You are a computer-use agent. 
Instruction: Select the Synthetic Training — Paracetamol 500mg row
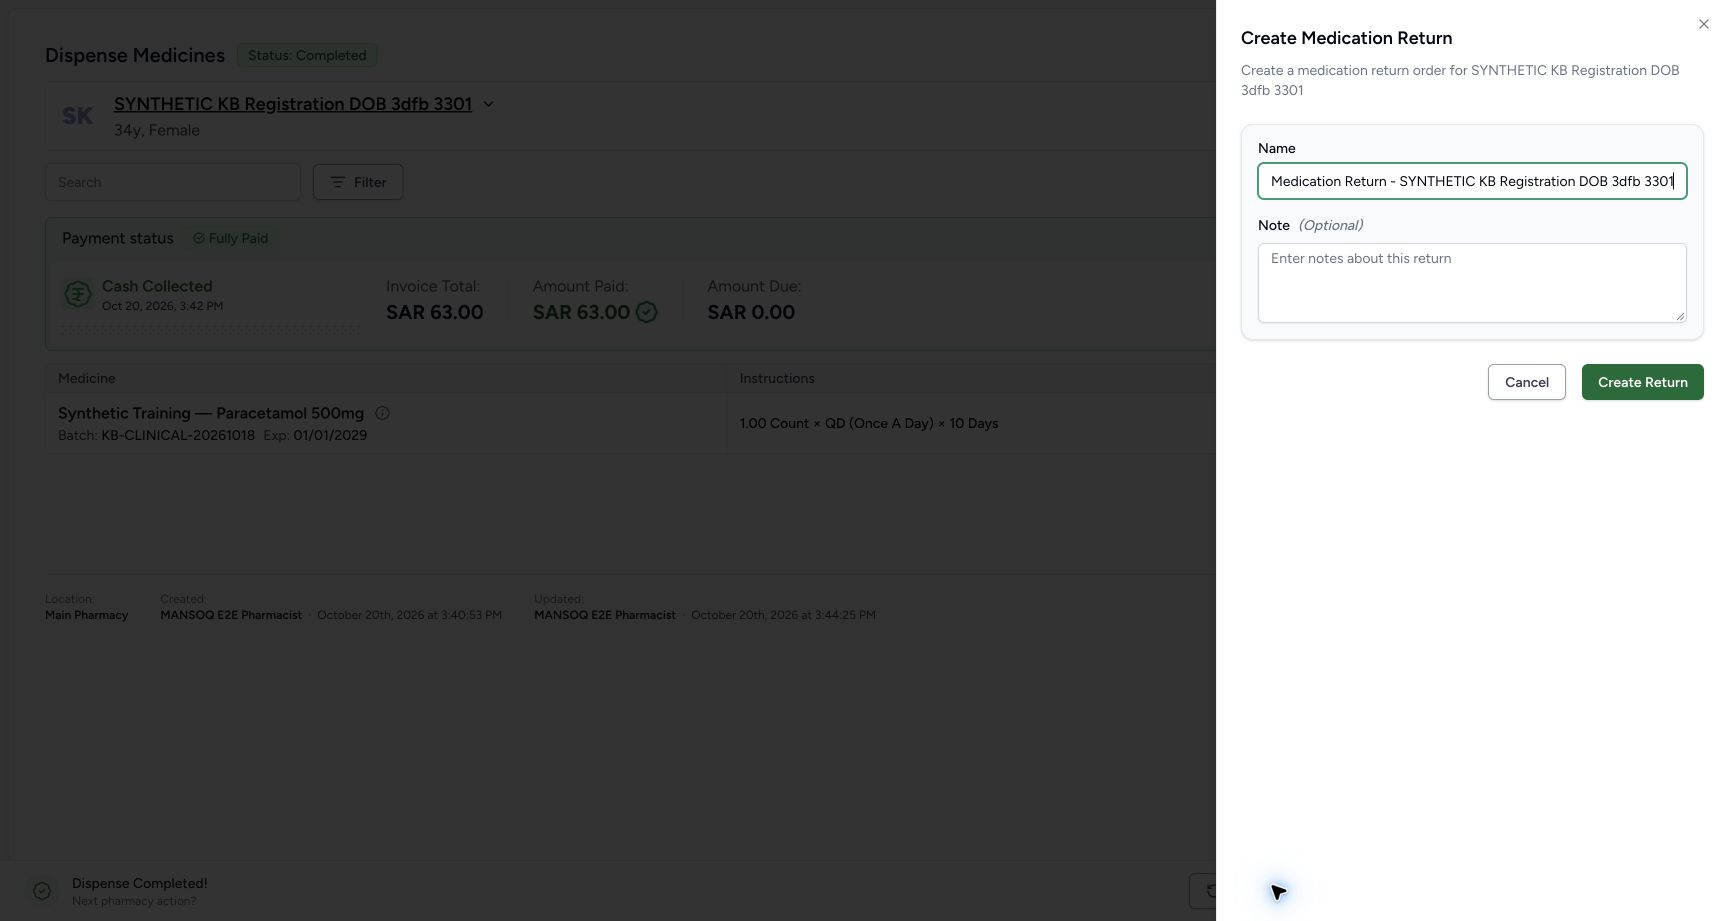tap(630, 423)
